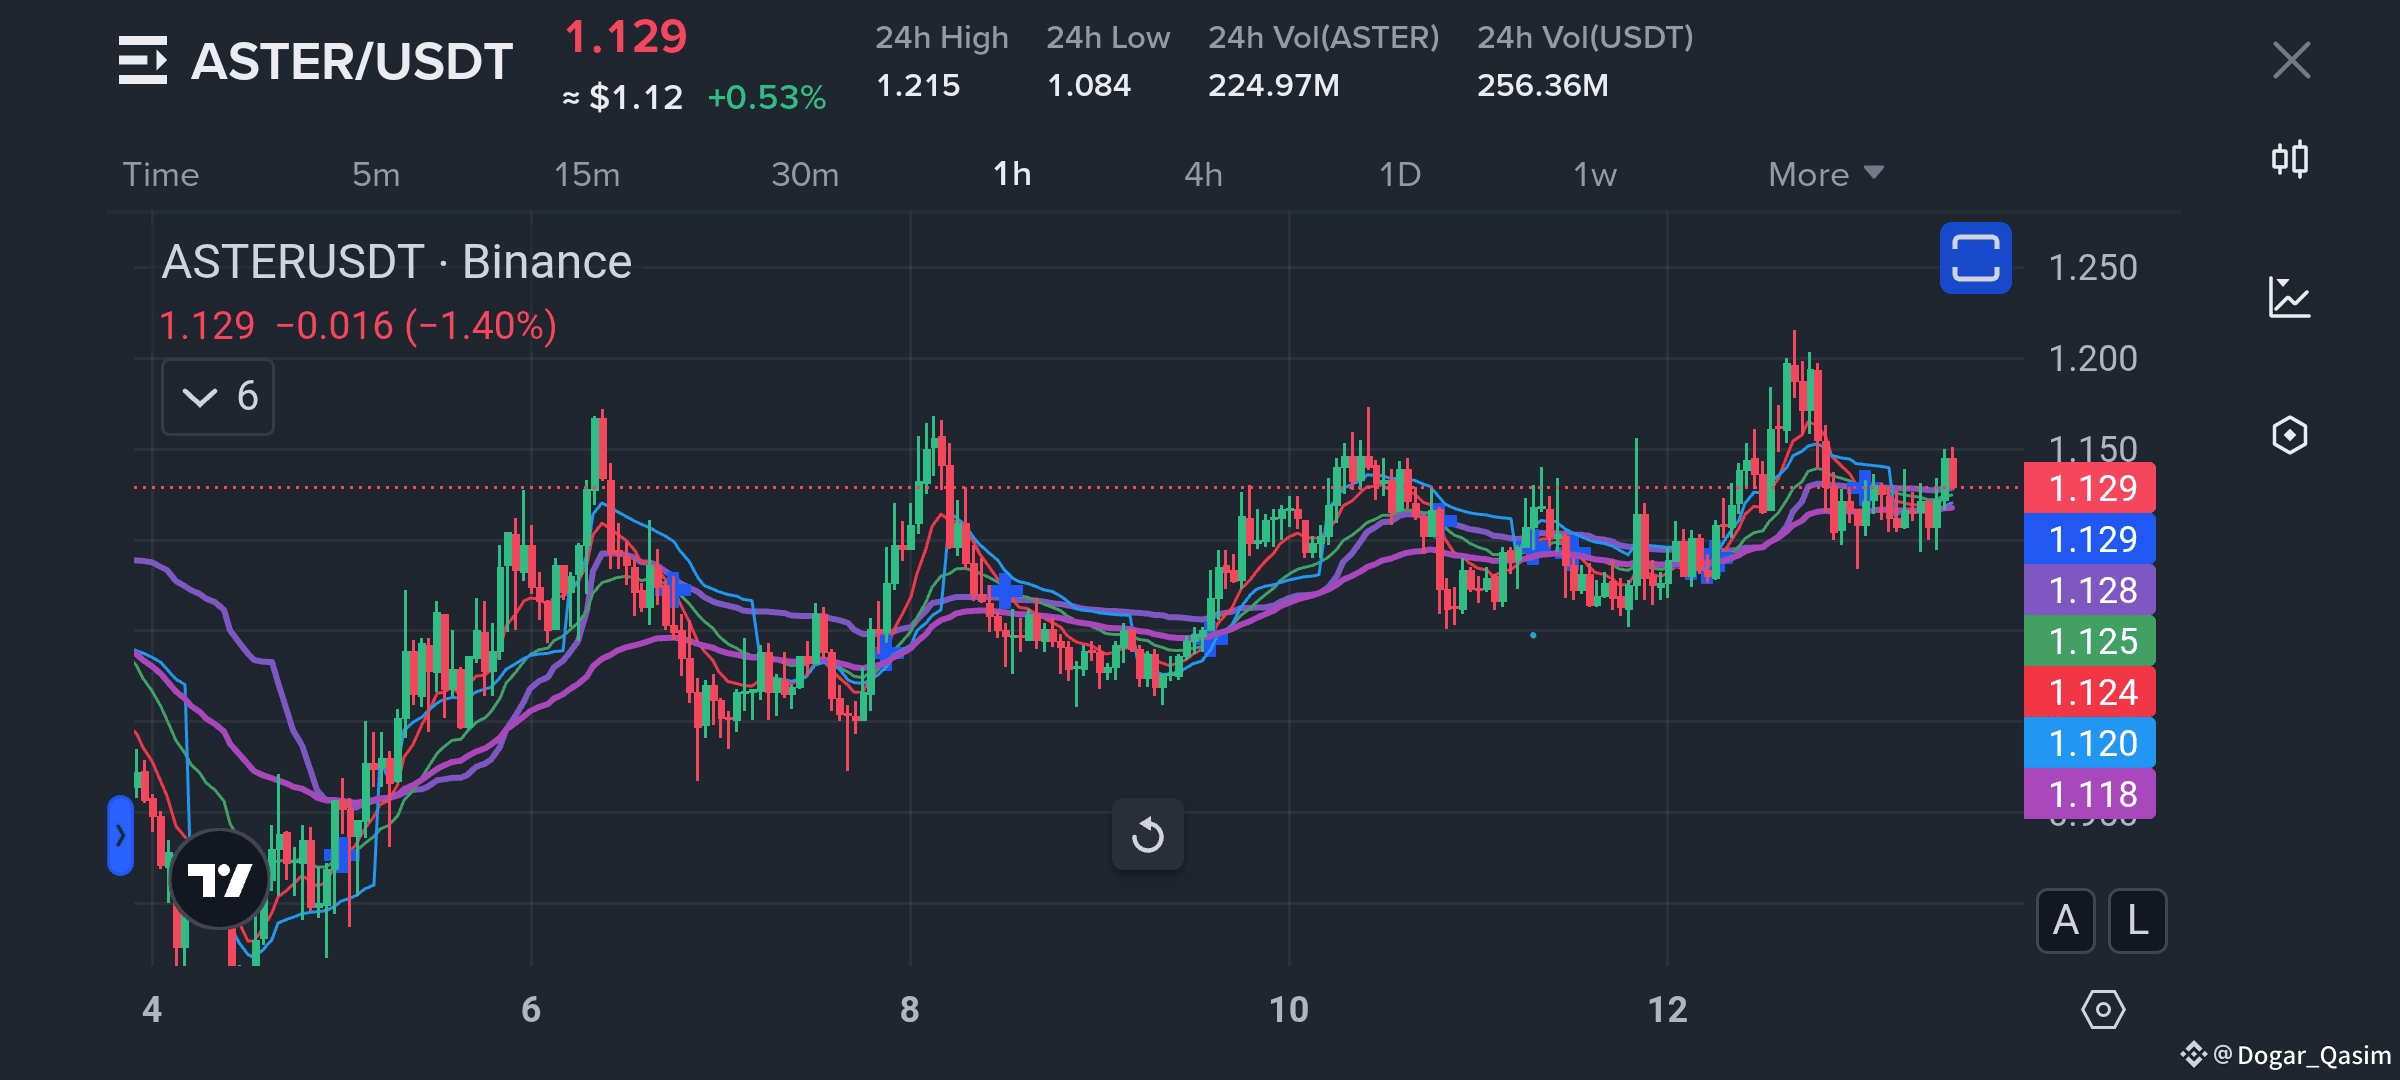Select the 15m interval

click(x=587, y=174)
